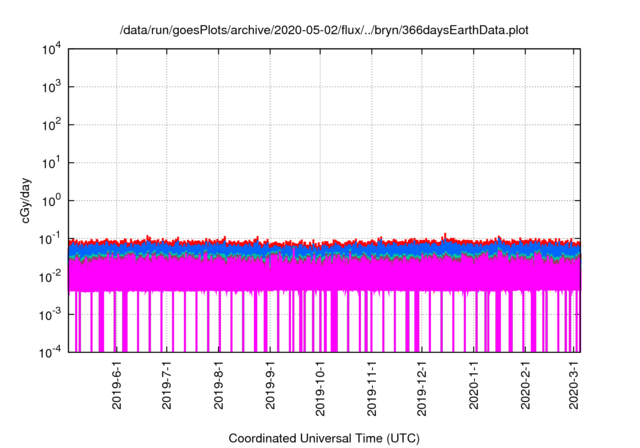640x448 pixels.
Task: Click the Coordinated Universal Time (UTC) label
Action: tap(324, 438)
